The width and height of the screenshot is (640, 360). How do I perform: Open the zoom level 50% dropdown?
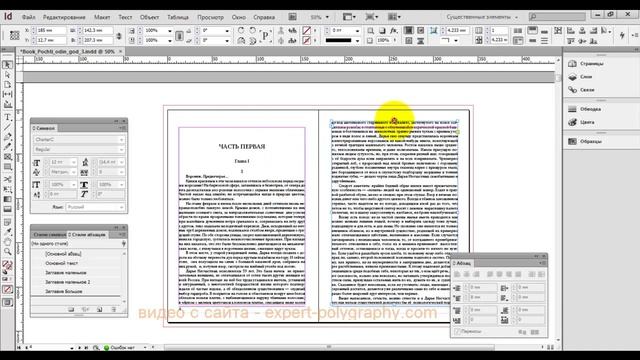327,17
